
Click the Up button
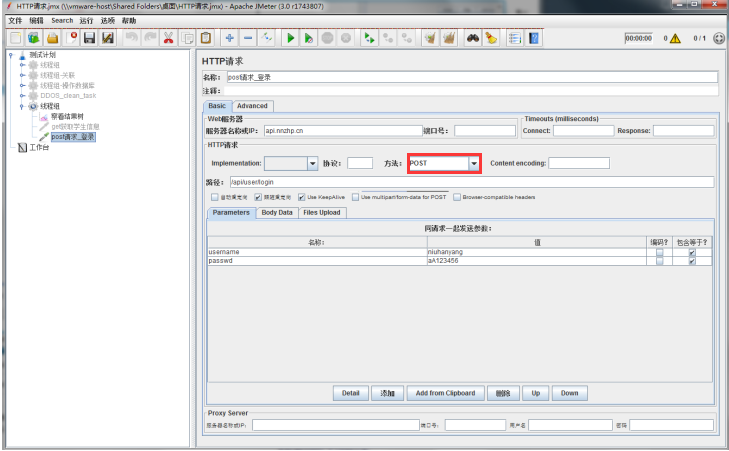(536, 393)
